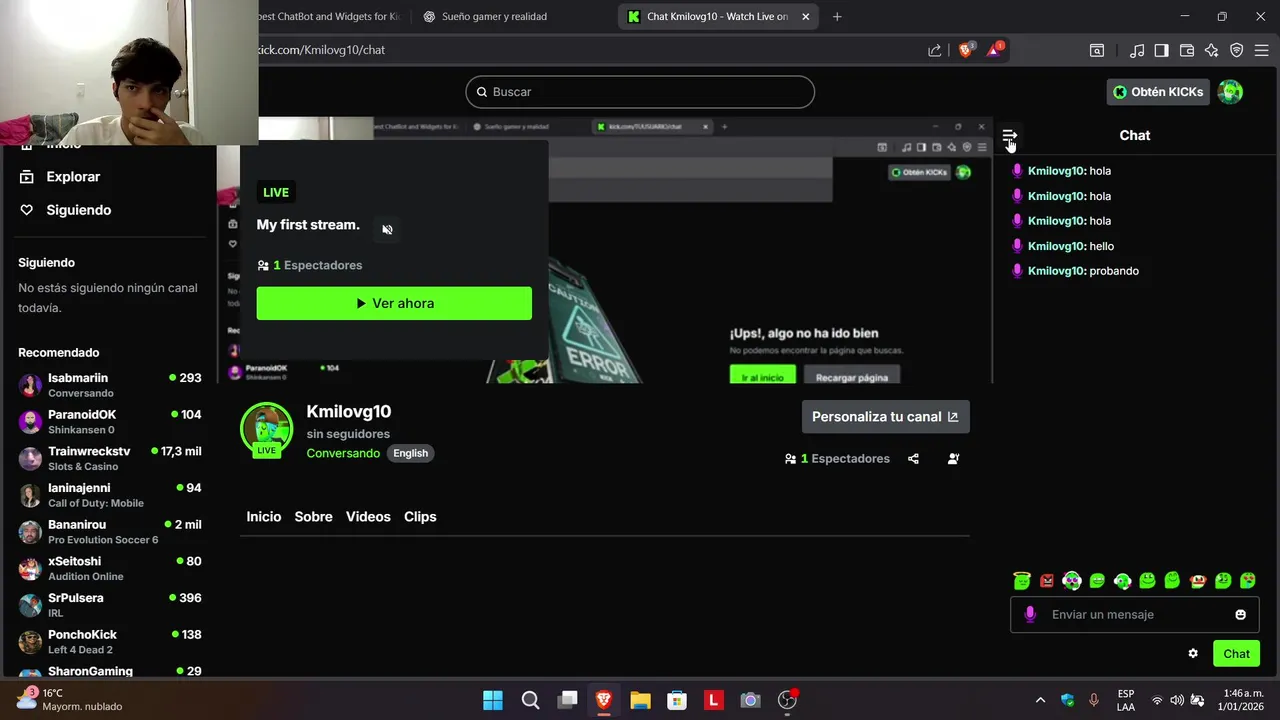This screenshot has height=720, width=1280.
Task: Open Windows taskbar search
Action: pyautogui.click(x=530, y=700)
